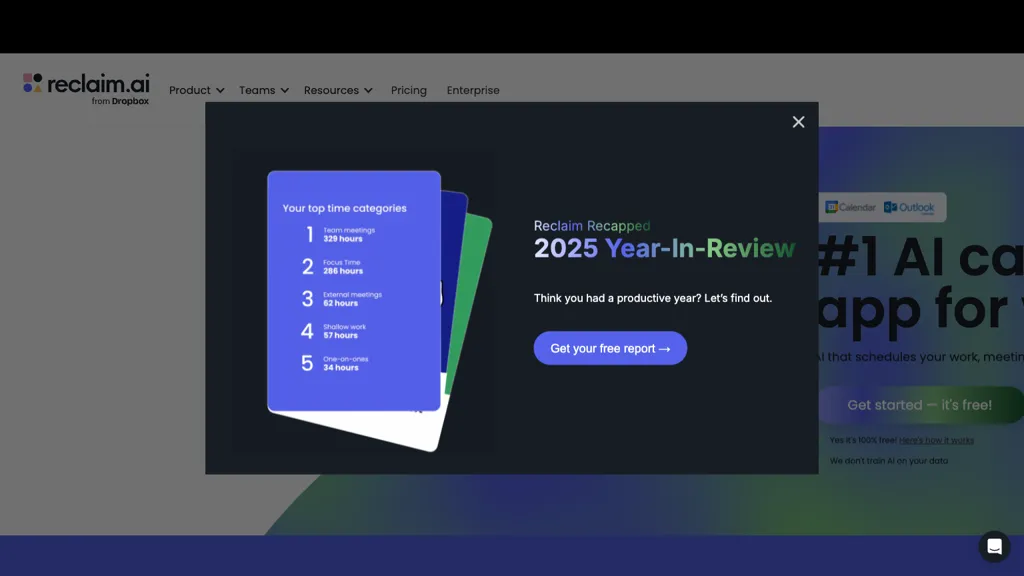
Task: Open the Pricing page
Action: pyautogui.click(x=409, y=90)
